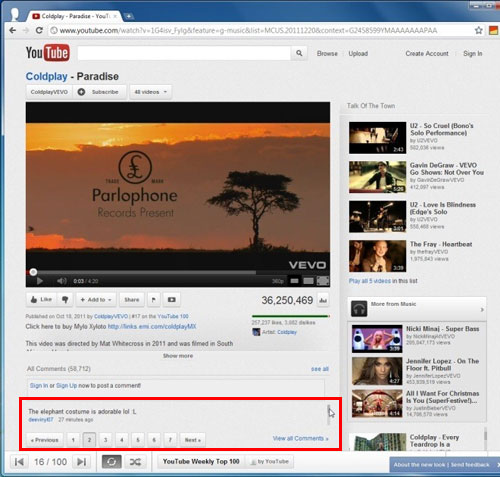Open a new browser tab
Image resolution: width=500 pixels, height=477 pixels.
(128, 16)
